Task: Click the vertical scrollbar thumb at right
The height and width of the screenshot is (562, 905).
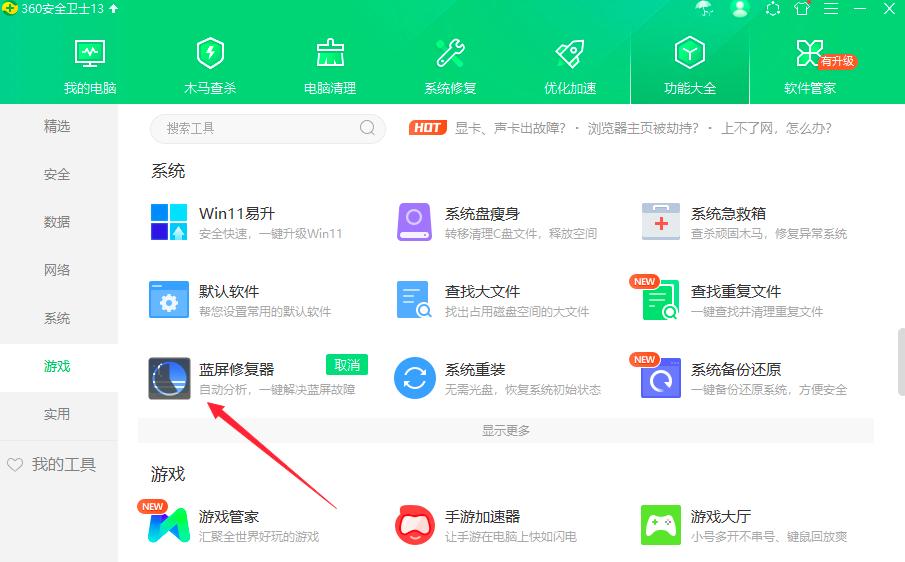Action: [901, 362]
